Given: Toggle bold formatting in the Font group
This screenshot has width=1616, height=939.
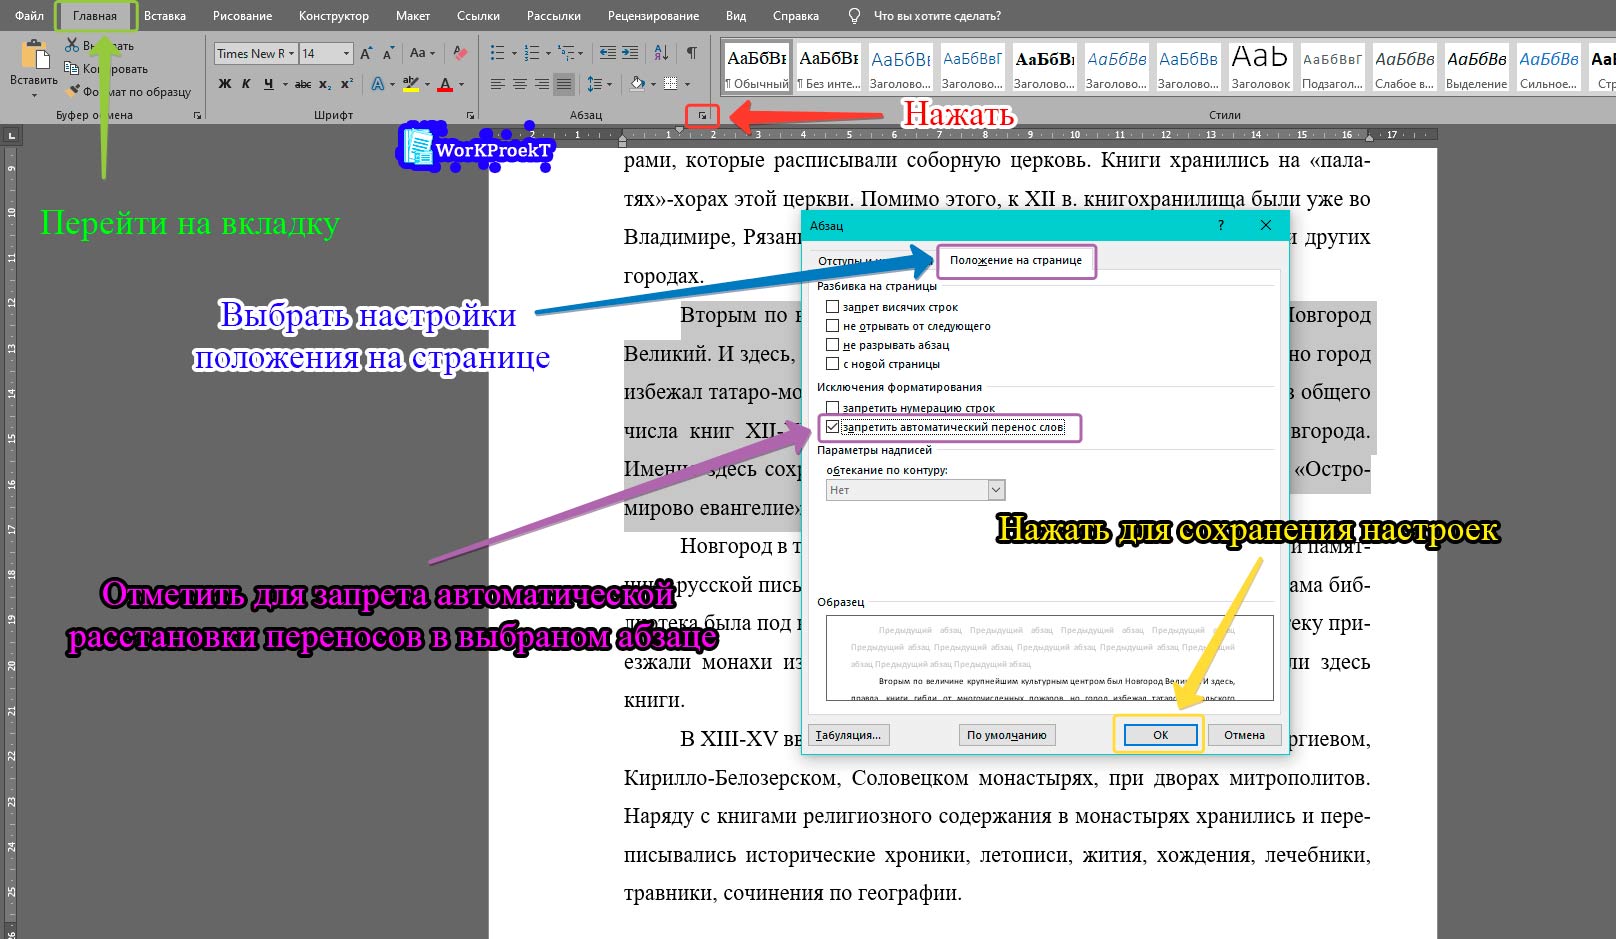Looking at the screenshot, I should [x=223, y=83].
